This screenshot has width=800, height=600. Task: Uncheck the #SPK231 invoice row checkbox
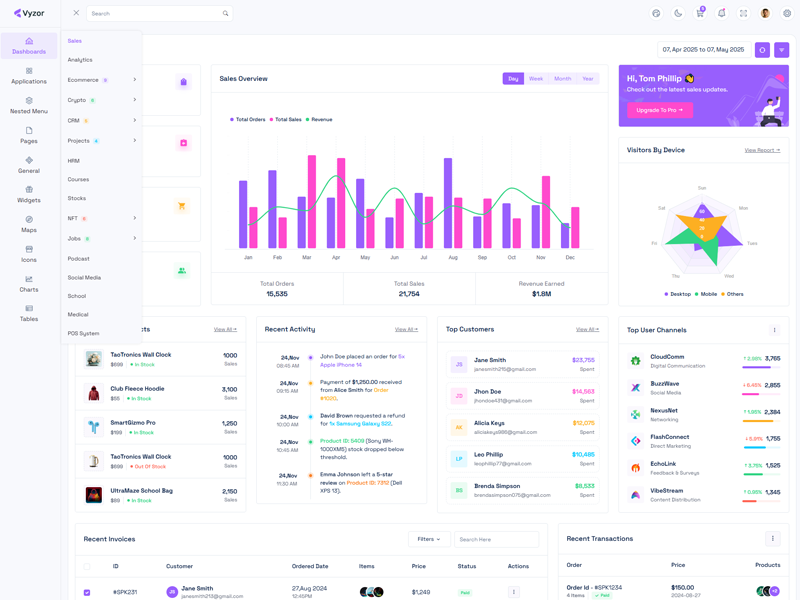(x=87, y=592)
